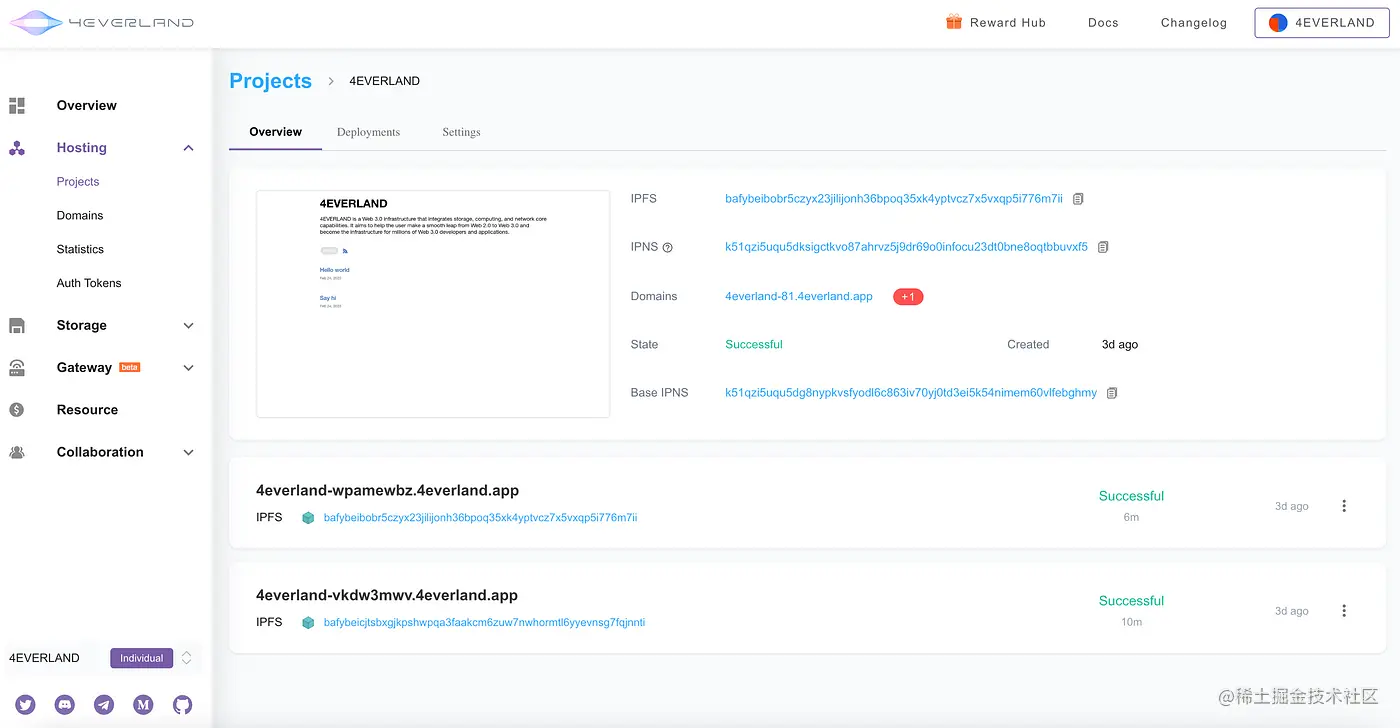Open the workspace switcher arrows
Screen dimensions: 1400x728
(x=186, y=658)
